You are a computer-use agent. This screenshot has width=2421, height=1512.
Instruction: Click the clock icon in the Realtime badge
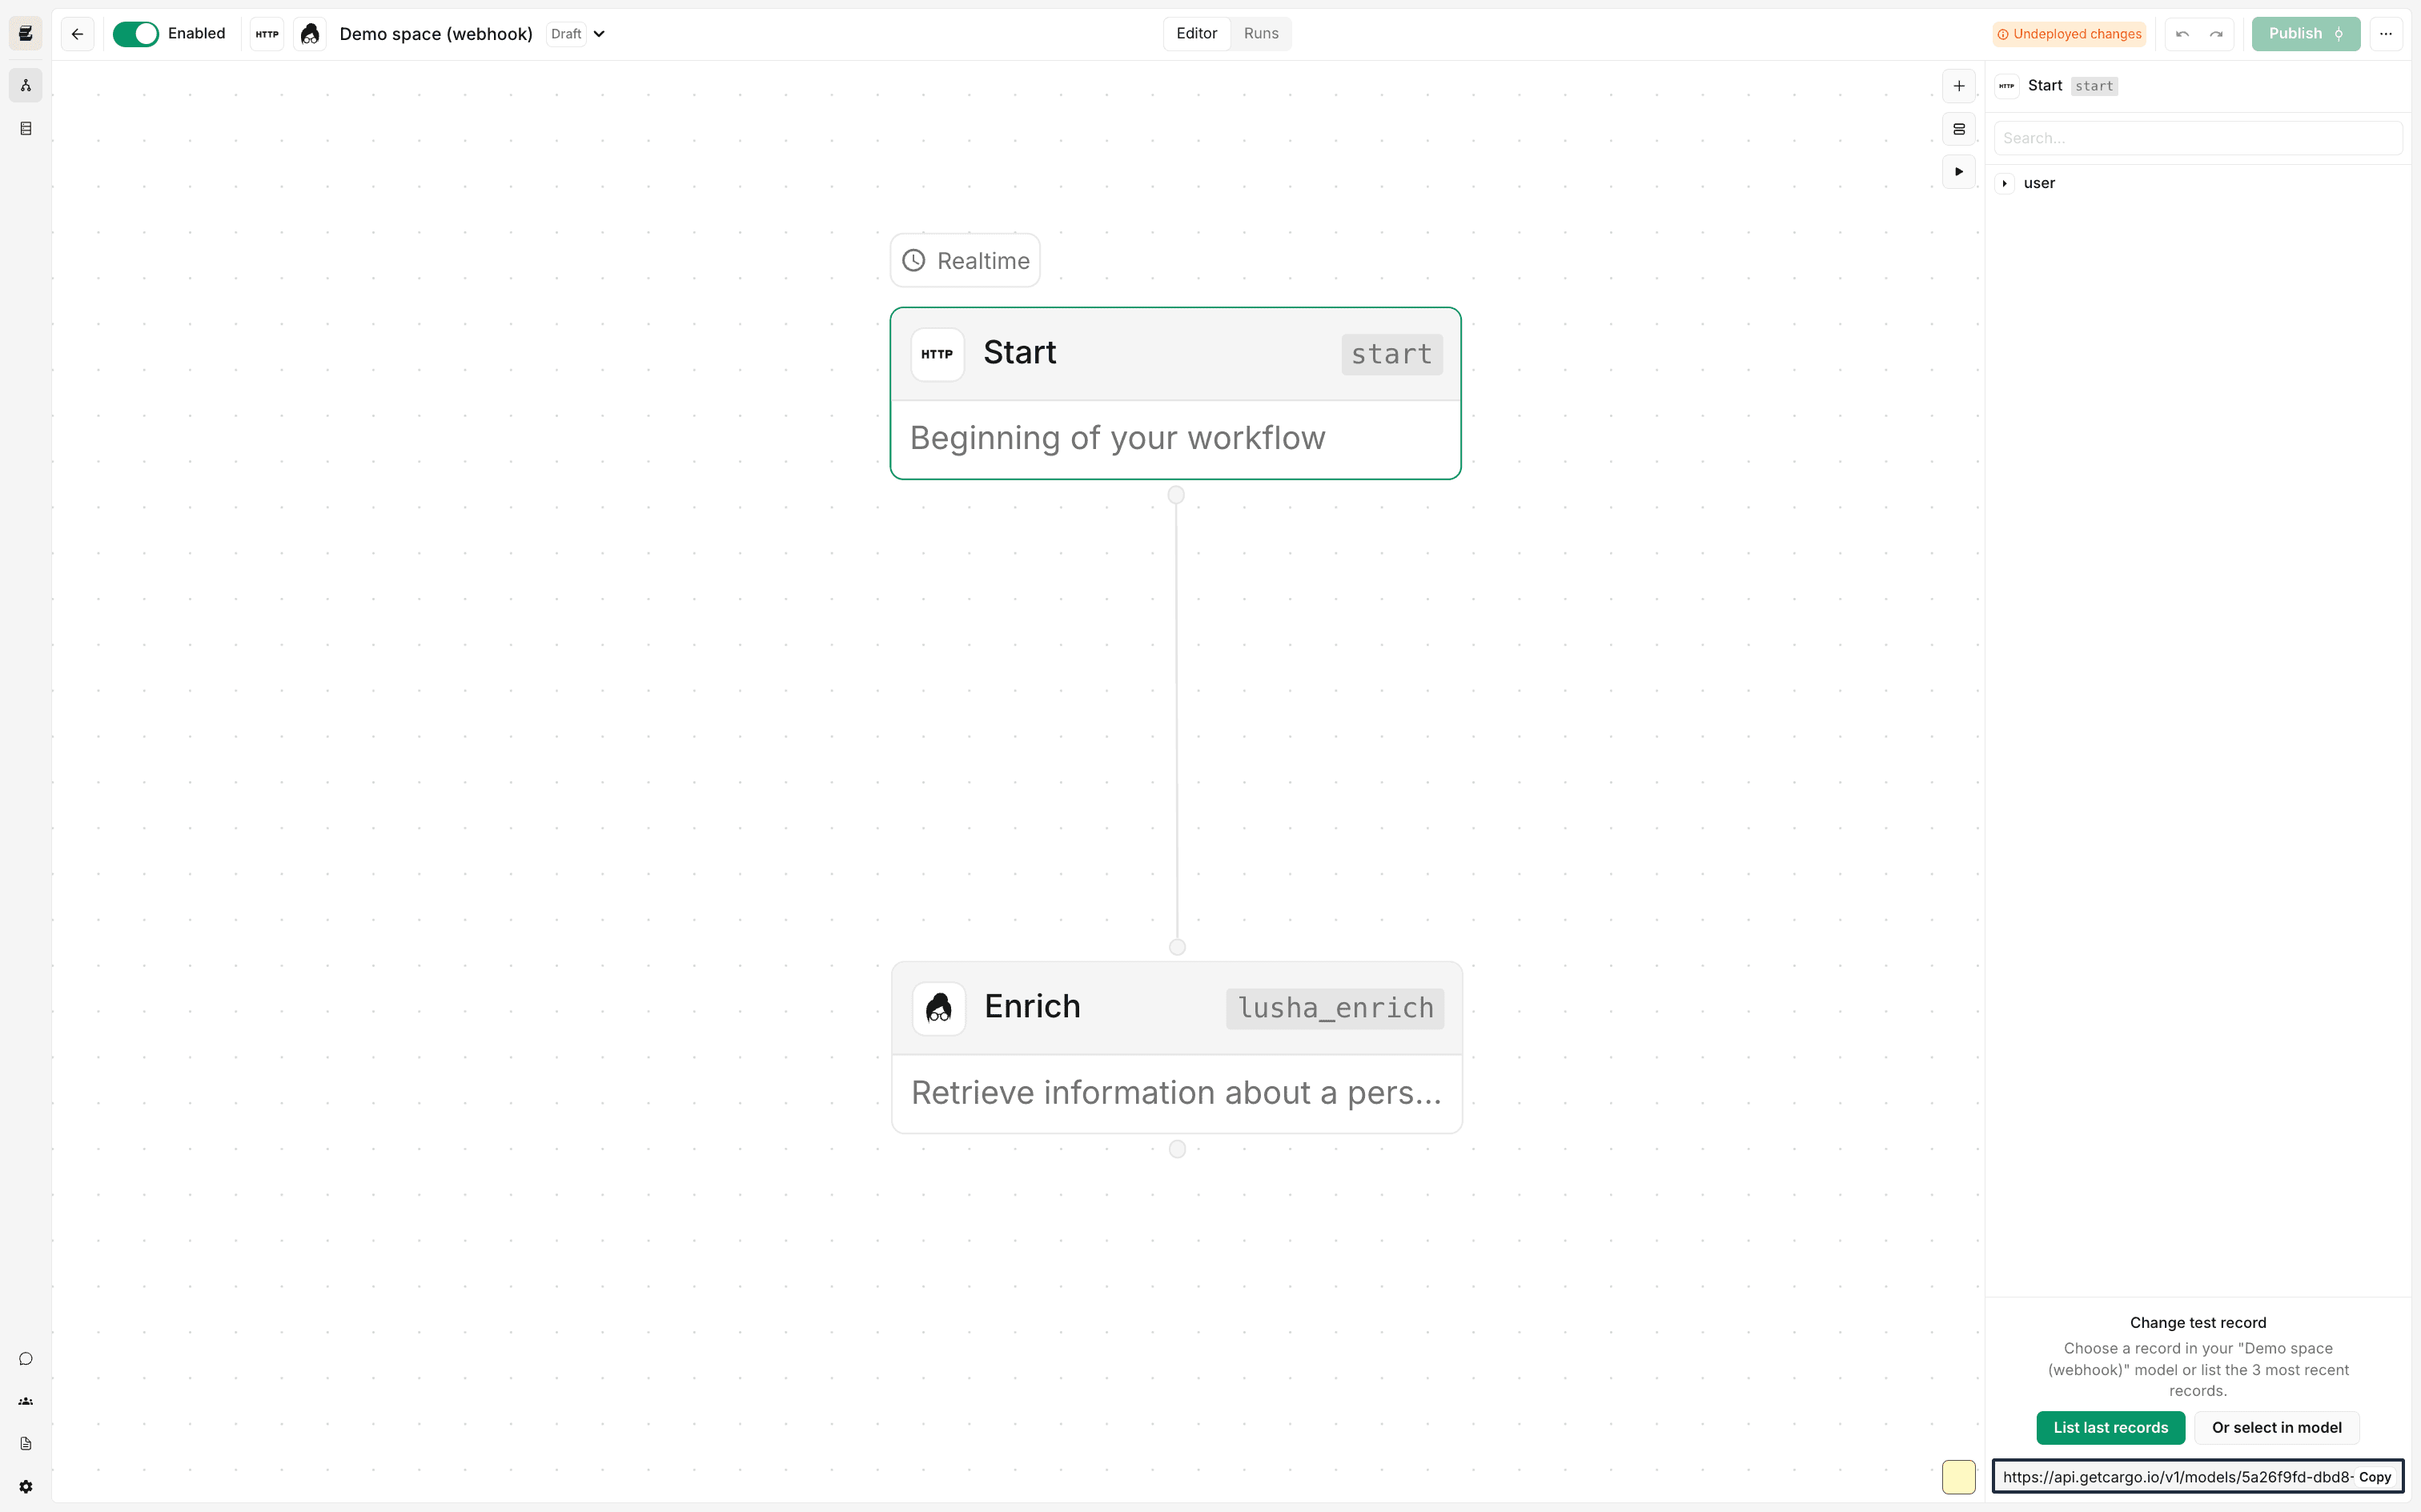(913, 260)
